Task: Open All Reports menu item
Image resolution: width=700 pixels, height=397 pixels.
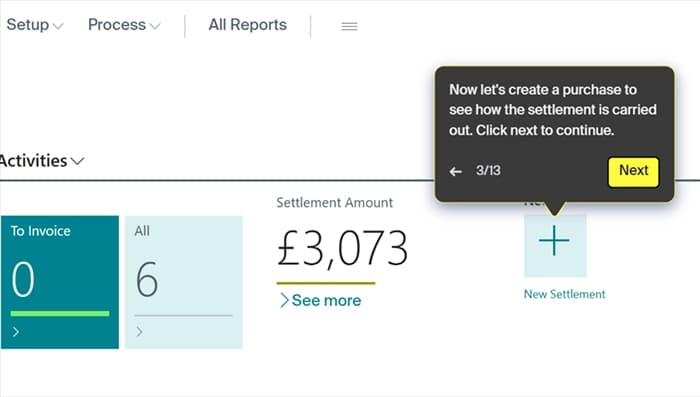Action: tap(247, 25)
